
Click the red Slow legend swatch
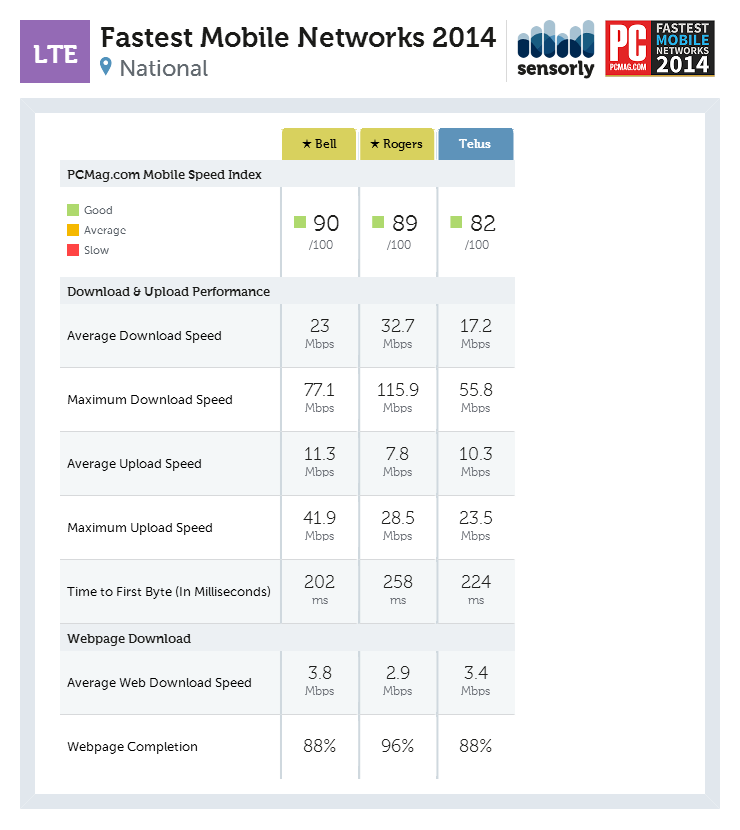tap(73, 250)
